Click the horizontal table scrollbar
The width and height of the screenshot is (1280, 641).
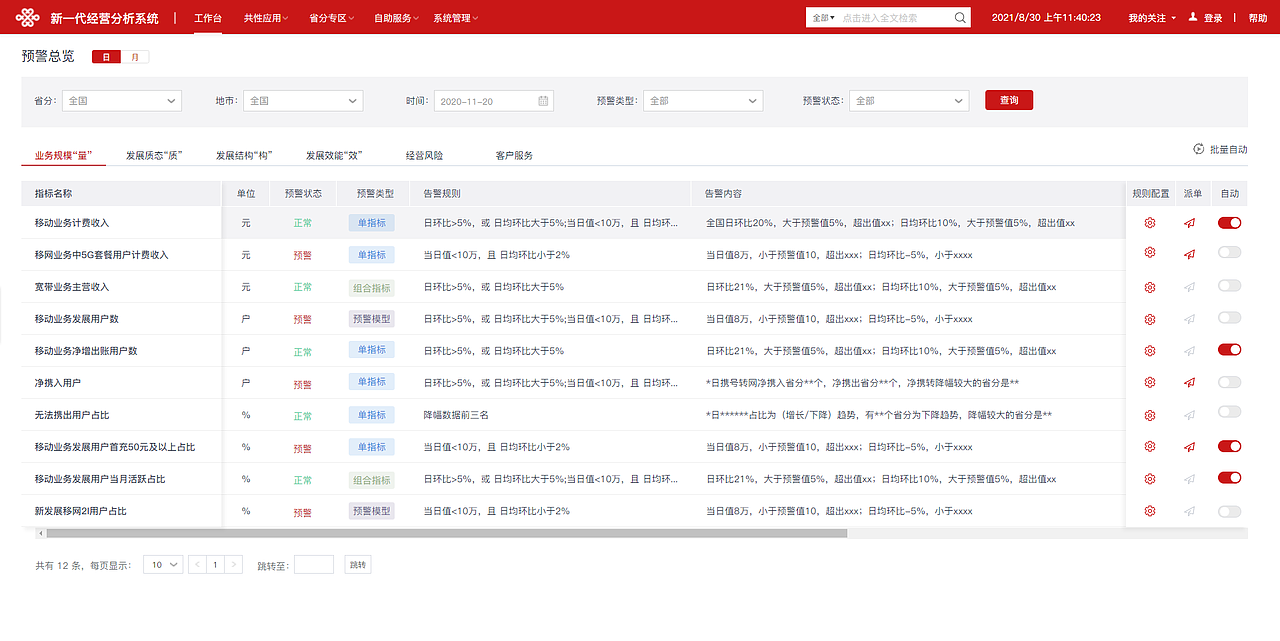point(447,533)
